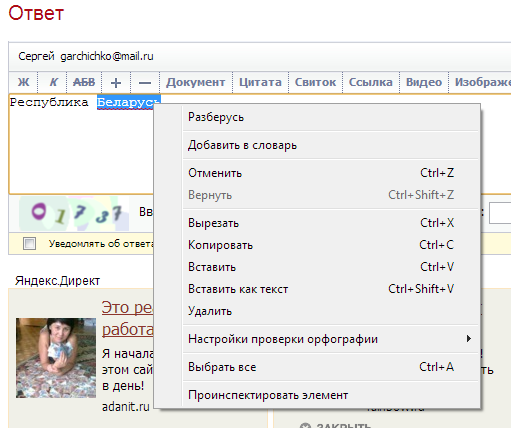Insert a Свиток scroll block
Screen dimensions: 511x428
pos(315,82)
